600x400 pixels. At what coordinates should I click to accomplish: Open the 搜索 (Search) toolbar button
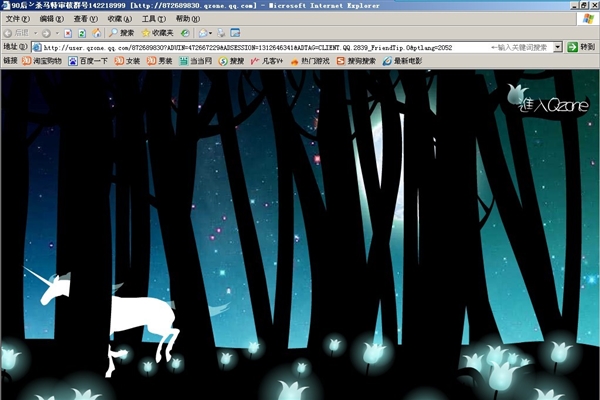121,33
